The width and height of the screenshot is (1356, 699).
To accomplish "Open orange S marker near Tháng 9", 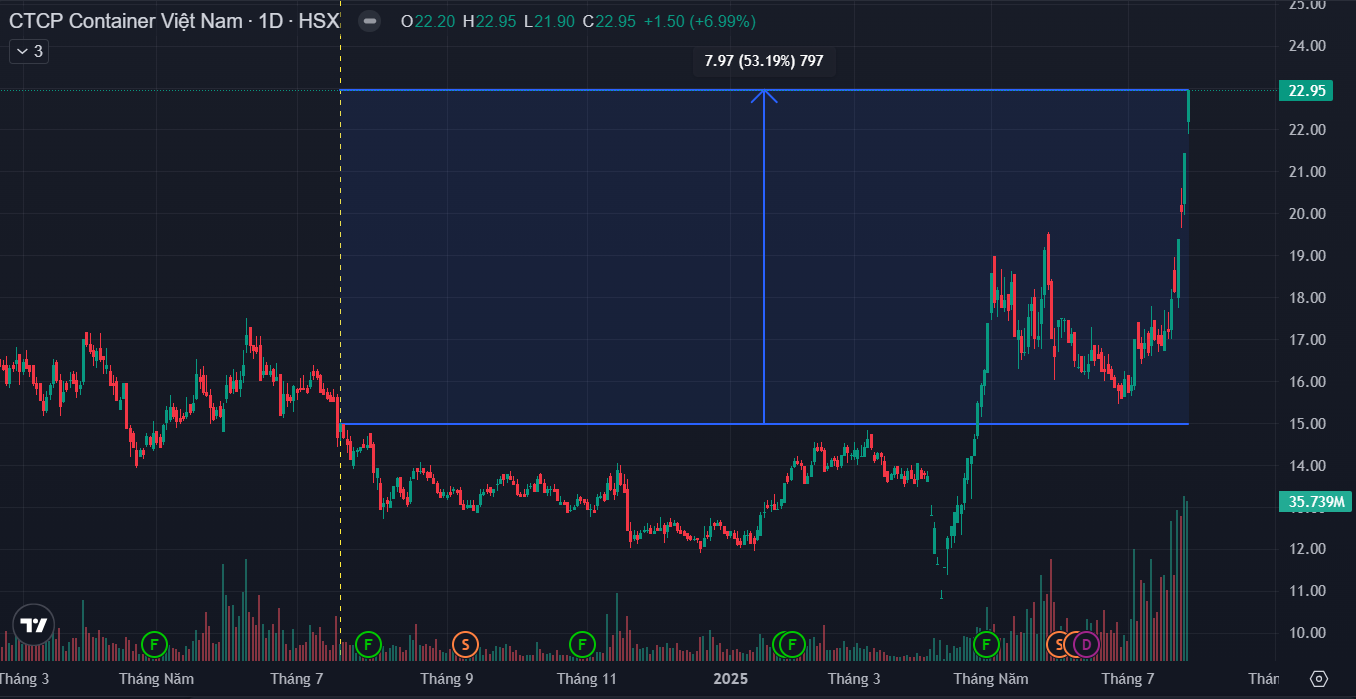I will pyautogui.click(x=464, y=644).
